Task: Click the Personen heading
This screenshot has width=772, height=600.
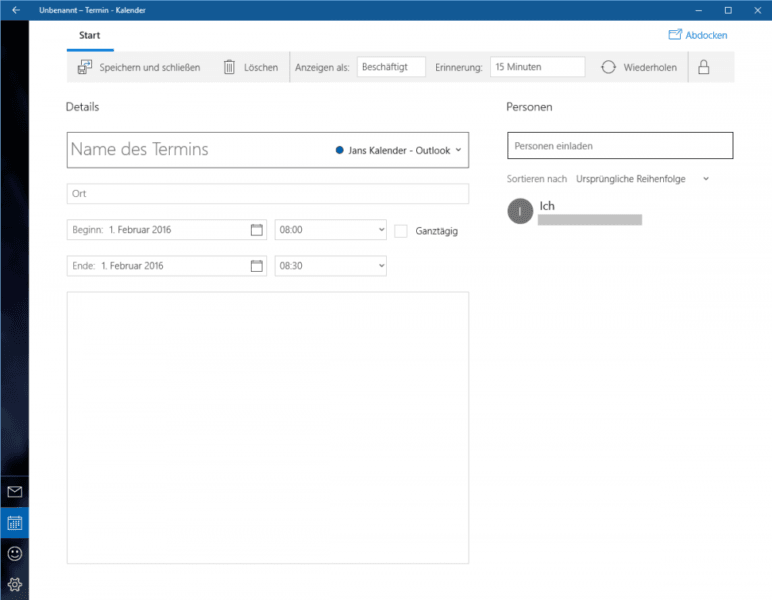Action: click(529, 107)
